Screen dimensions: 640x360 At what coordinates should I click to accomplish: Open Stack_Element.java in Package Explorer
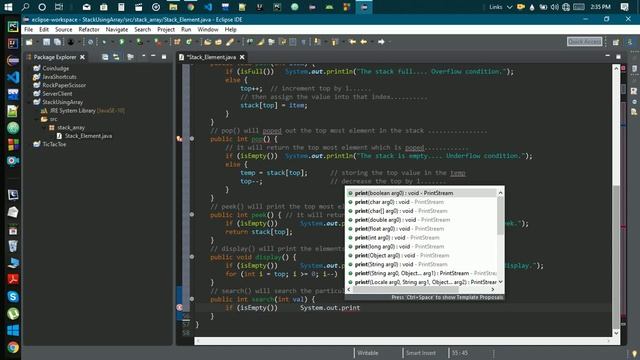click(x=88, y=136)
